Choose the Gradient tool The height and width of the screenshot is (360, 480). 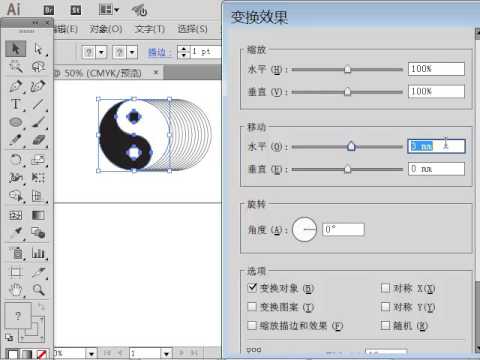pos(38,215)
